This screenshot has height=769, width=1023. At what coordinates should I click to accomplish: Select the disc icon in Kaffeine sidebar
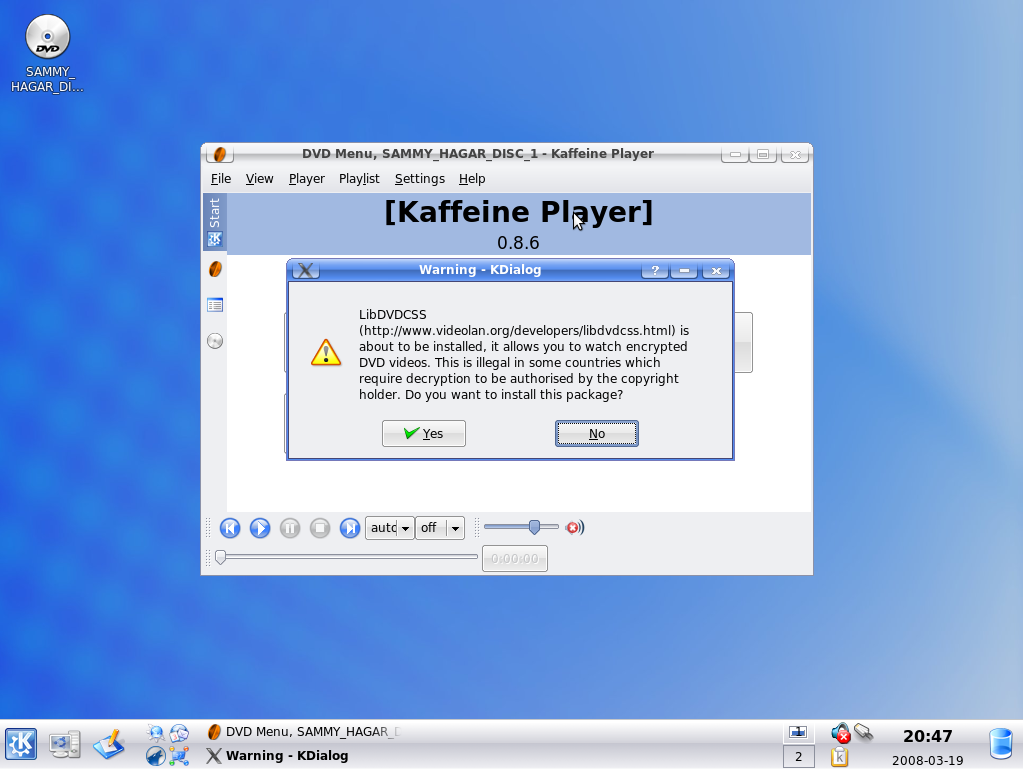(x=215, y=341)
